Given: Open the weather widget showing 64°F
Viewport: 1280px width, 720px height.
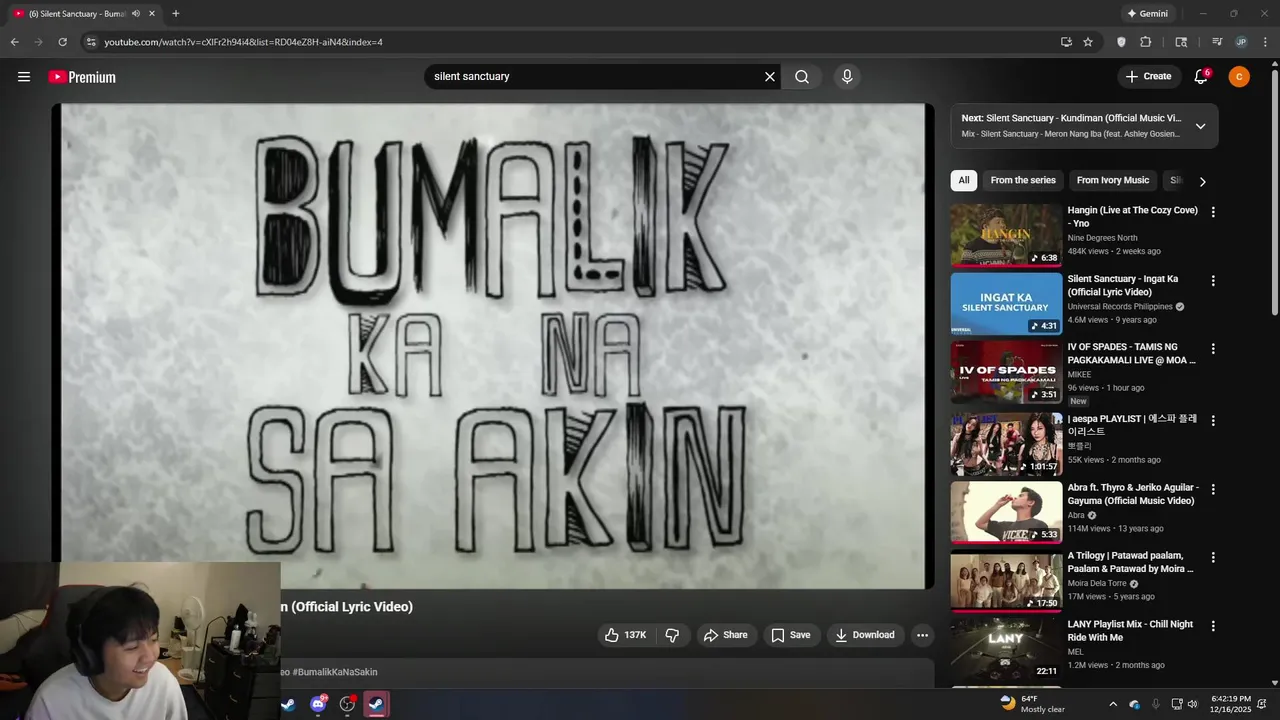Looking at the screenshot, I should pyautogui.click(x=1032, y=704).
